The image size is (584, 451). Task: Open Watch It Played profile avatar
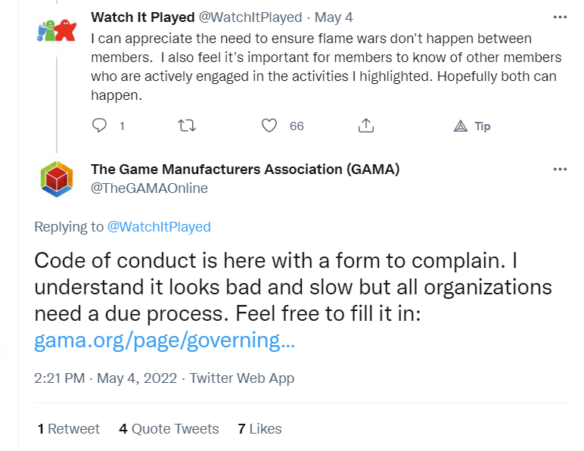coord(57,31)
